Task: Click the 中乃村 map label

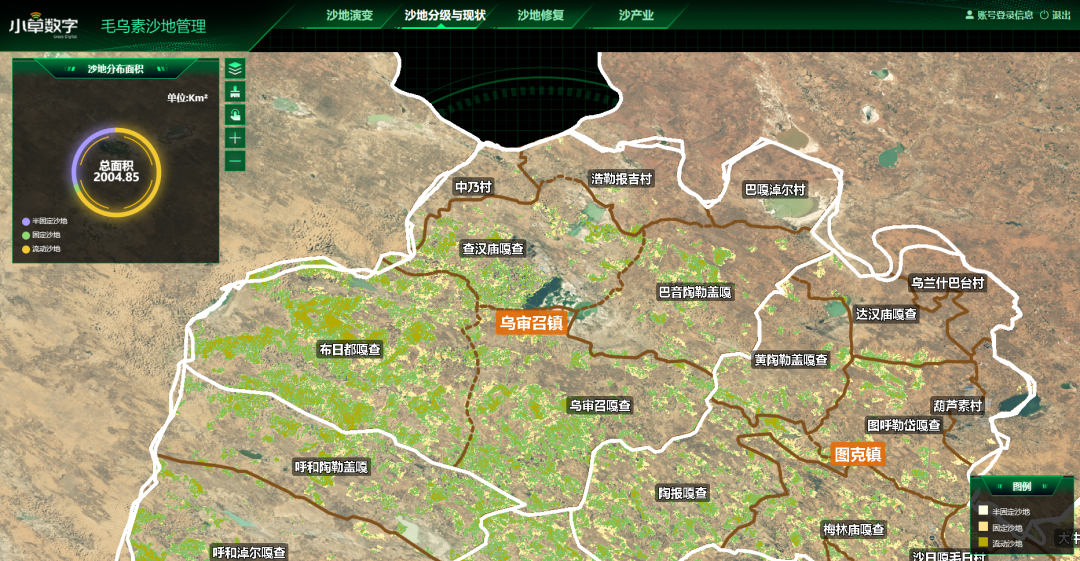Action: 473,187
